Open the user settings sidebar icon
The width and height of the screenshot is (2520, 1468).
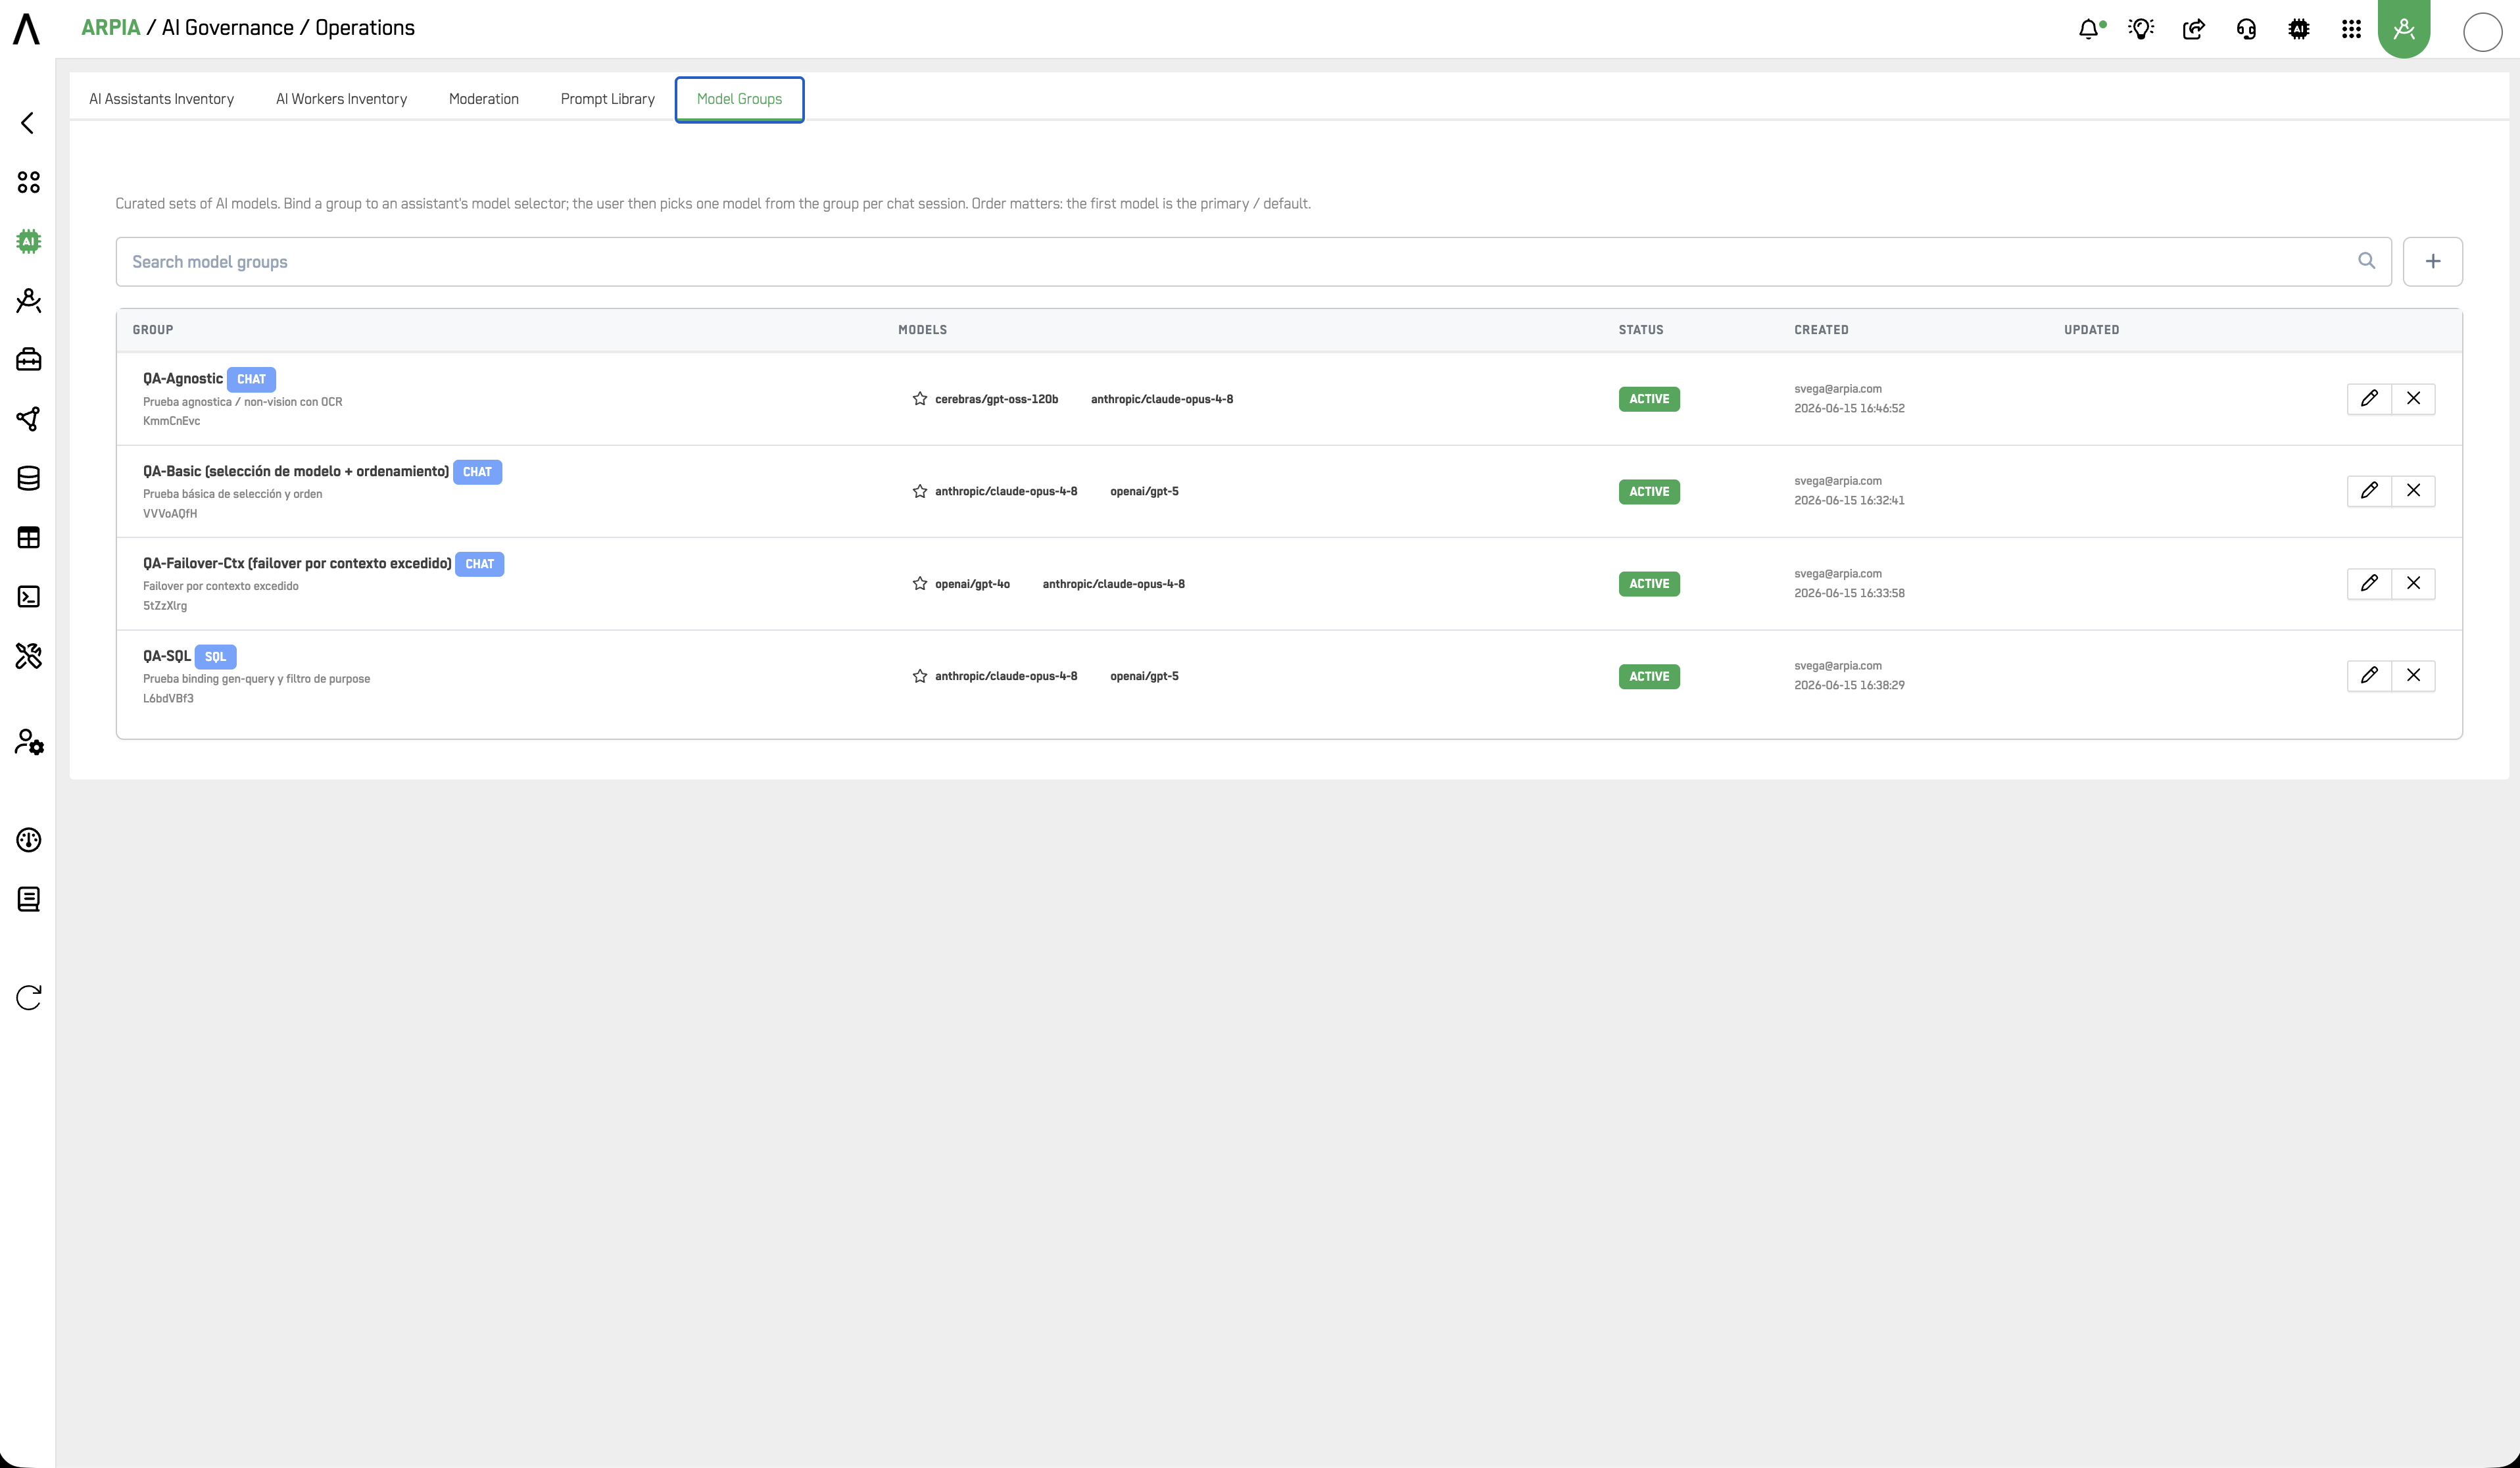(29, 741)
